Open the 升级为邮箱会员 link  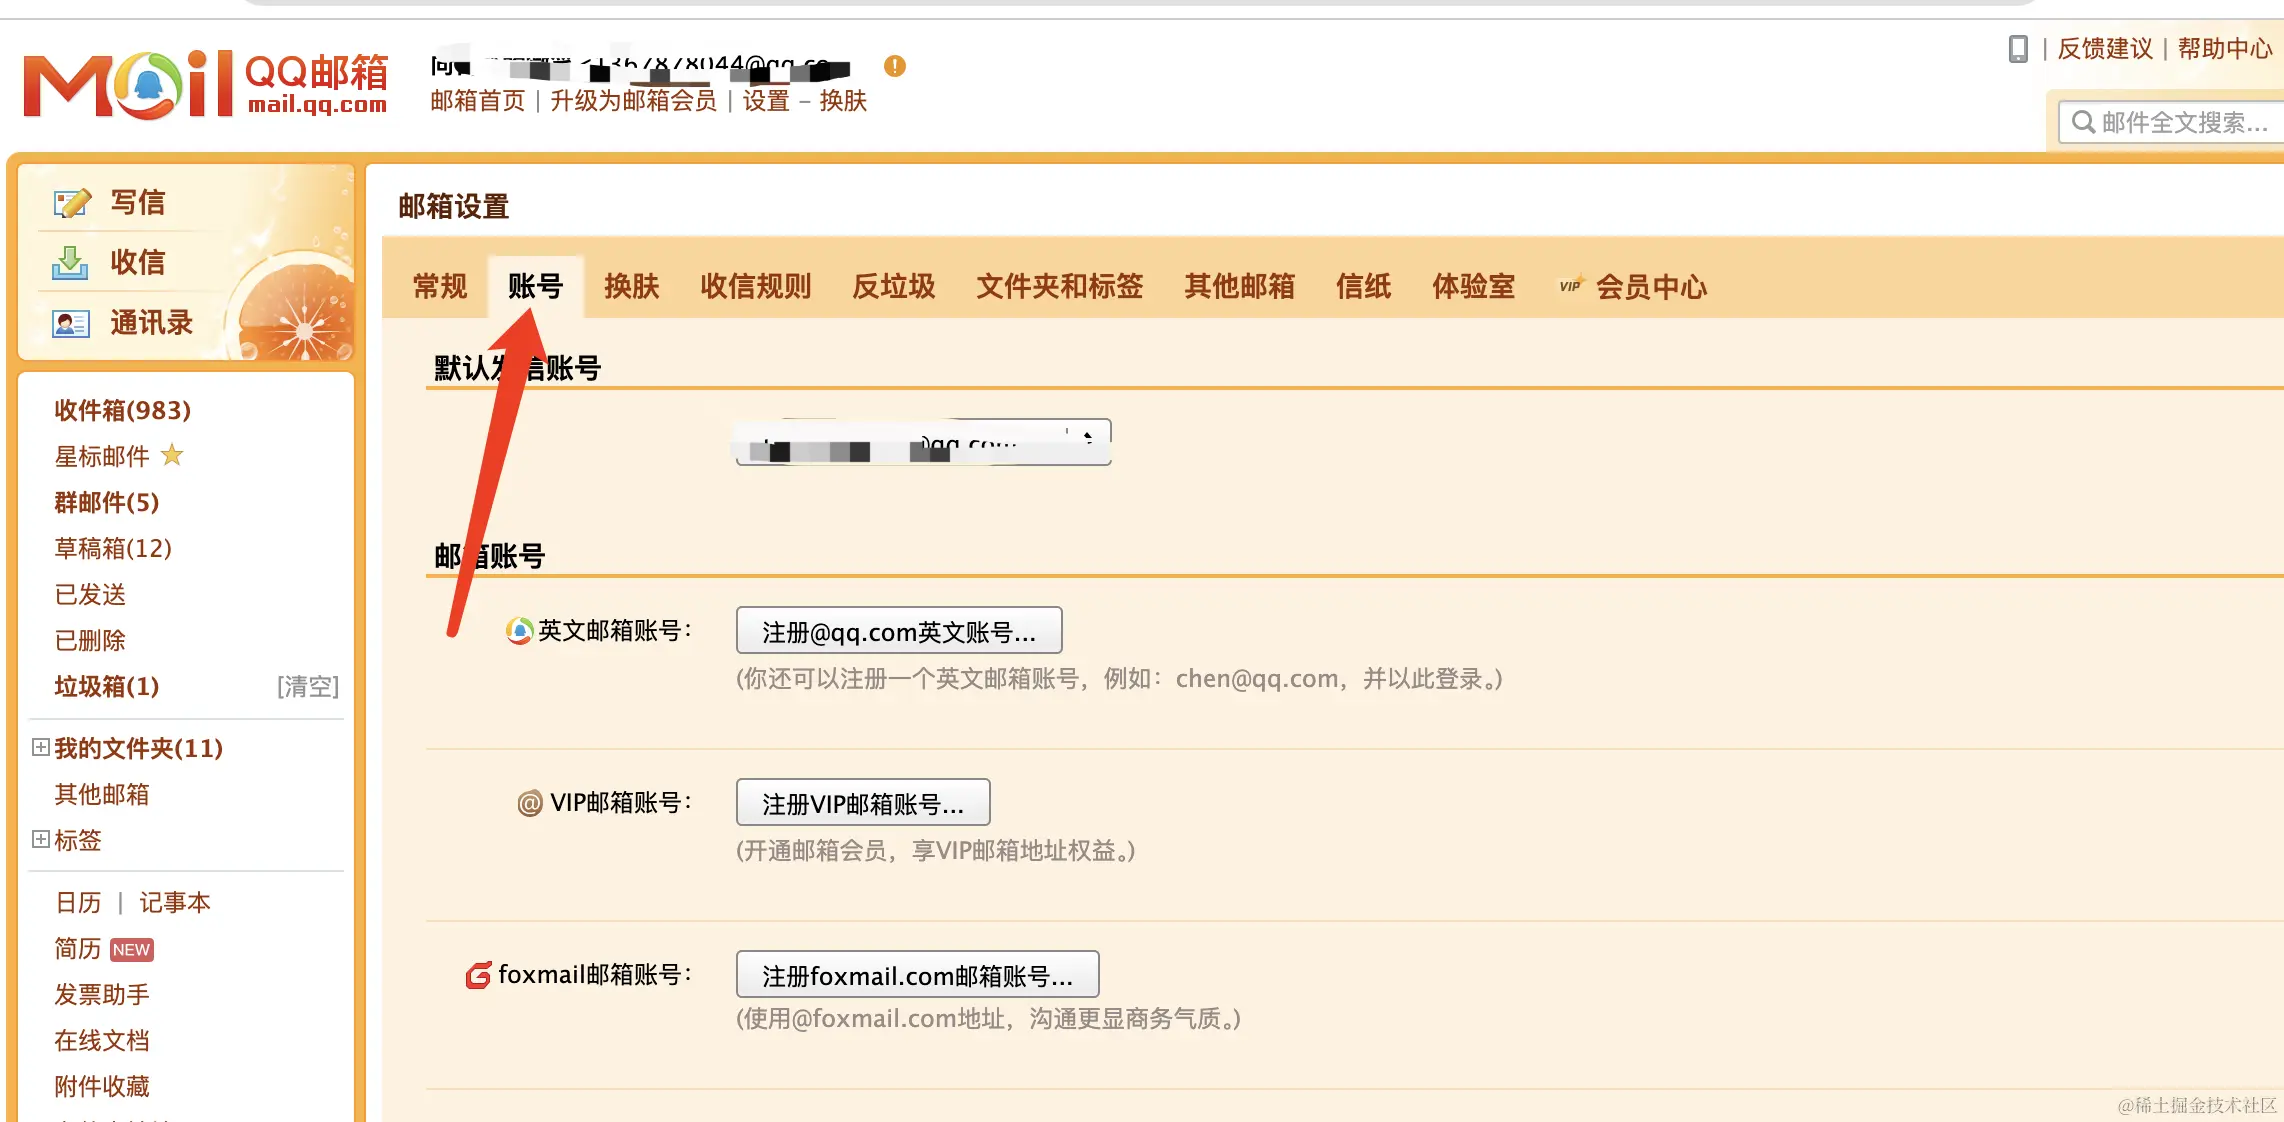633,101
